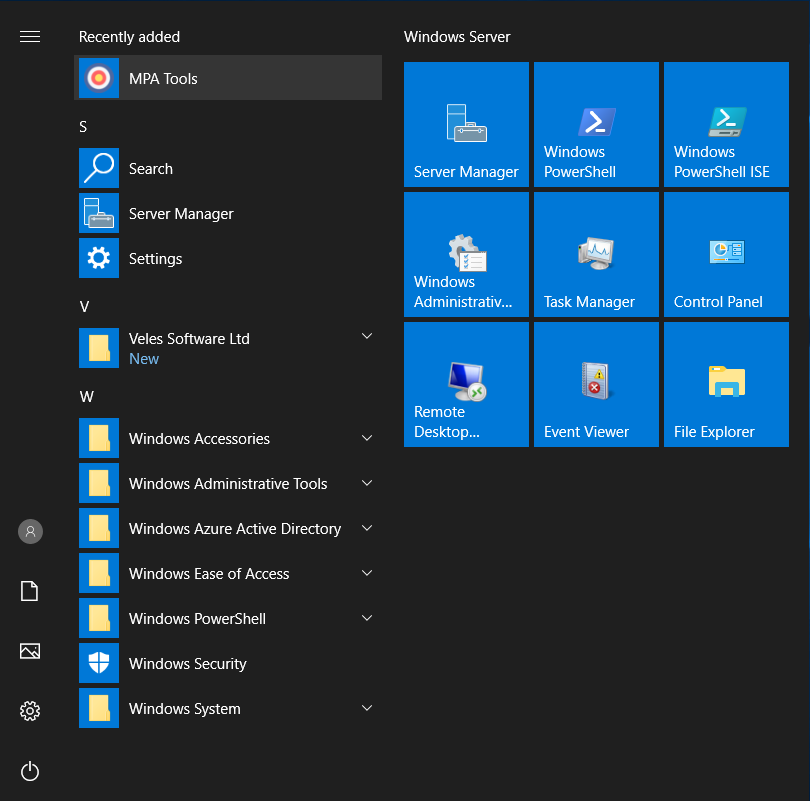The image size is (810, 801).
Task: Launch the Remote Desktop Connection tile
Action: [466, 385]
